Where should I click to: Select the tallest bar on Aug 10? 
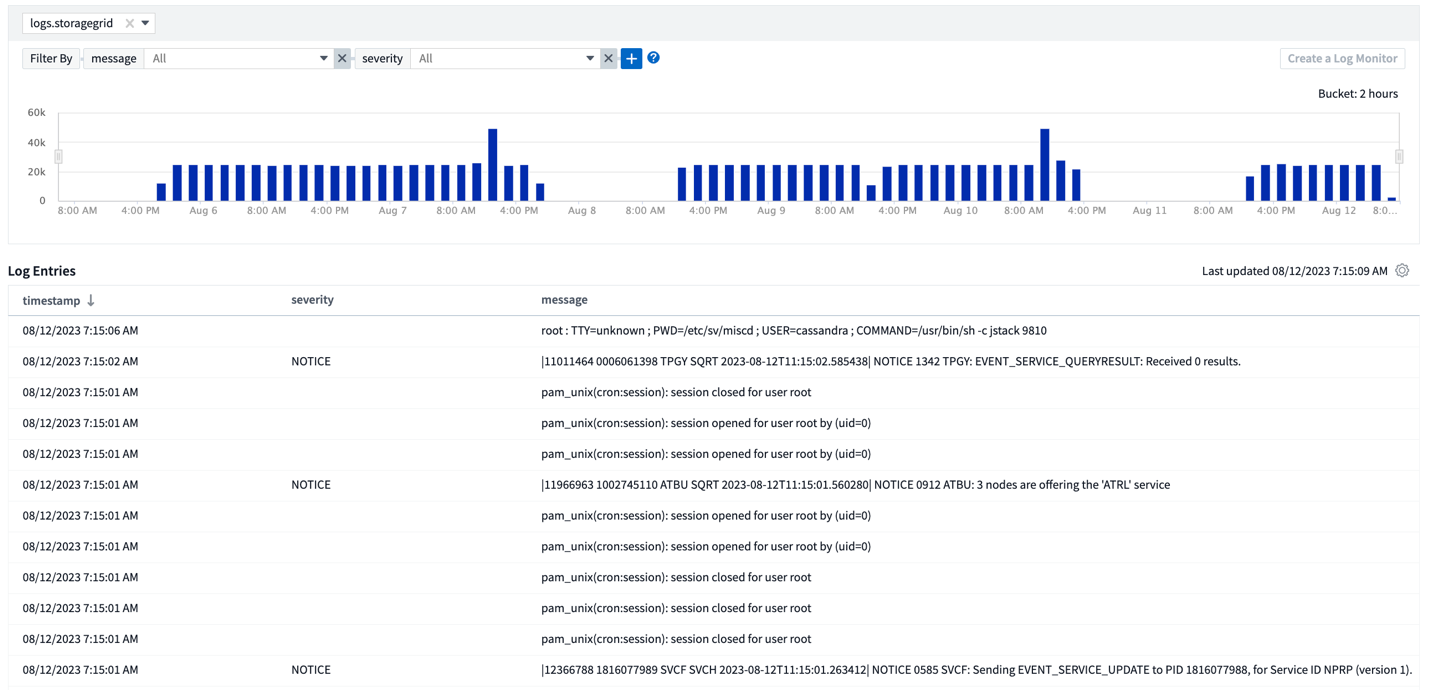(x=1045, y=164)
